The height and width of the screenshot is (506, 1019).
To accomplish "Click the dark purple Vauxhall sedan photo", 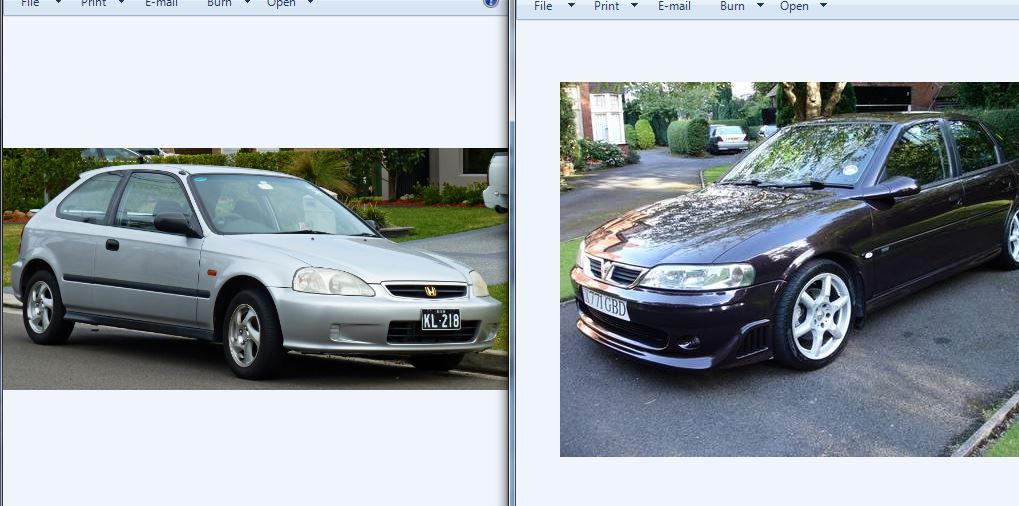I will [x=790, y=269].
